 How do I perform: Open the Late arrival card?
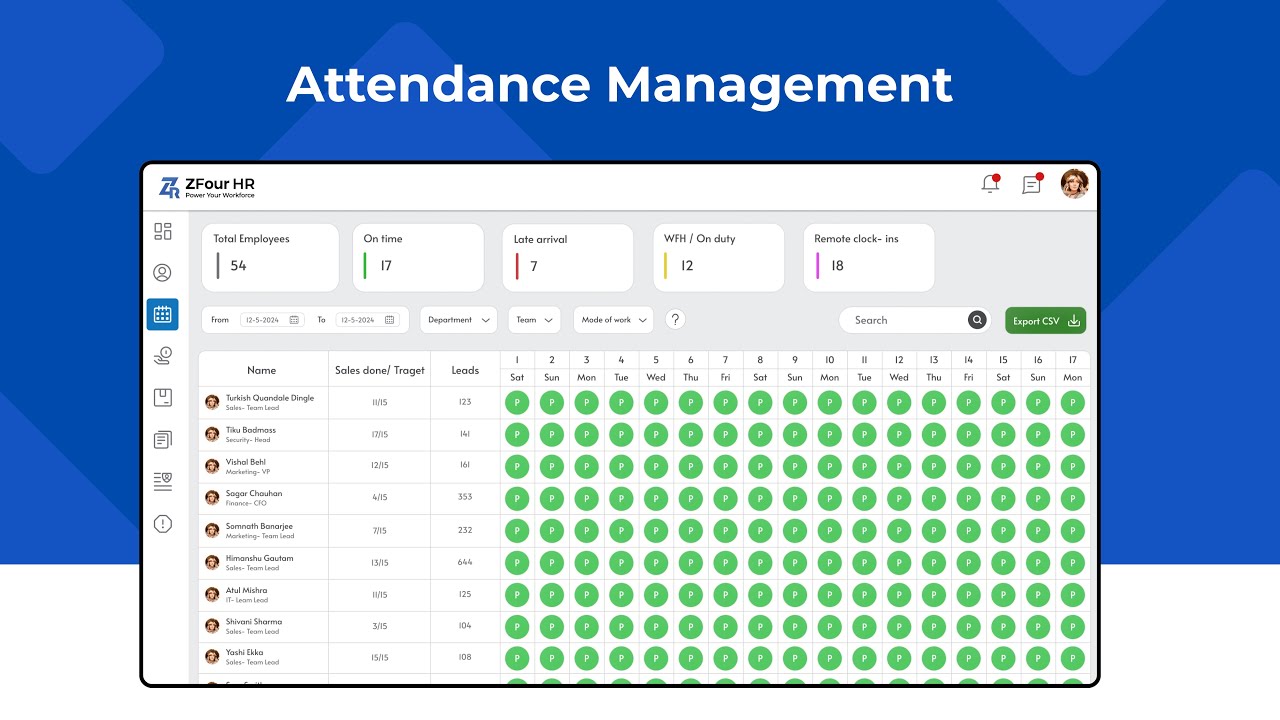[x=568, y=258]
